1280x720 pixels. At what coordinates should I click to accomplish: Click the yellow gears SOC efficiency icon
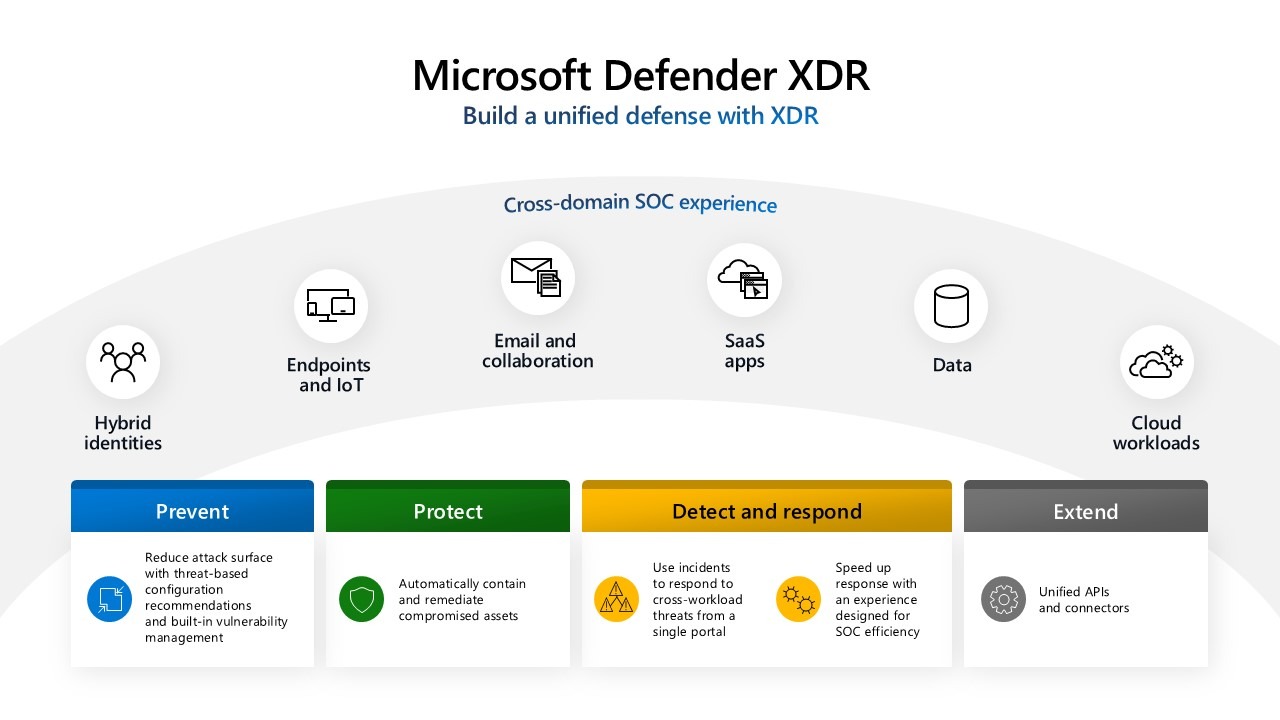pos(798,599)
